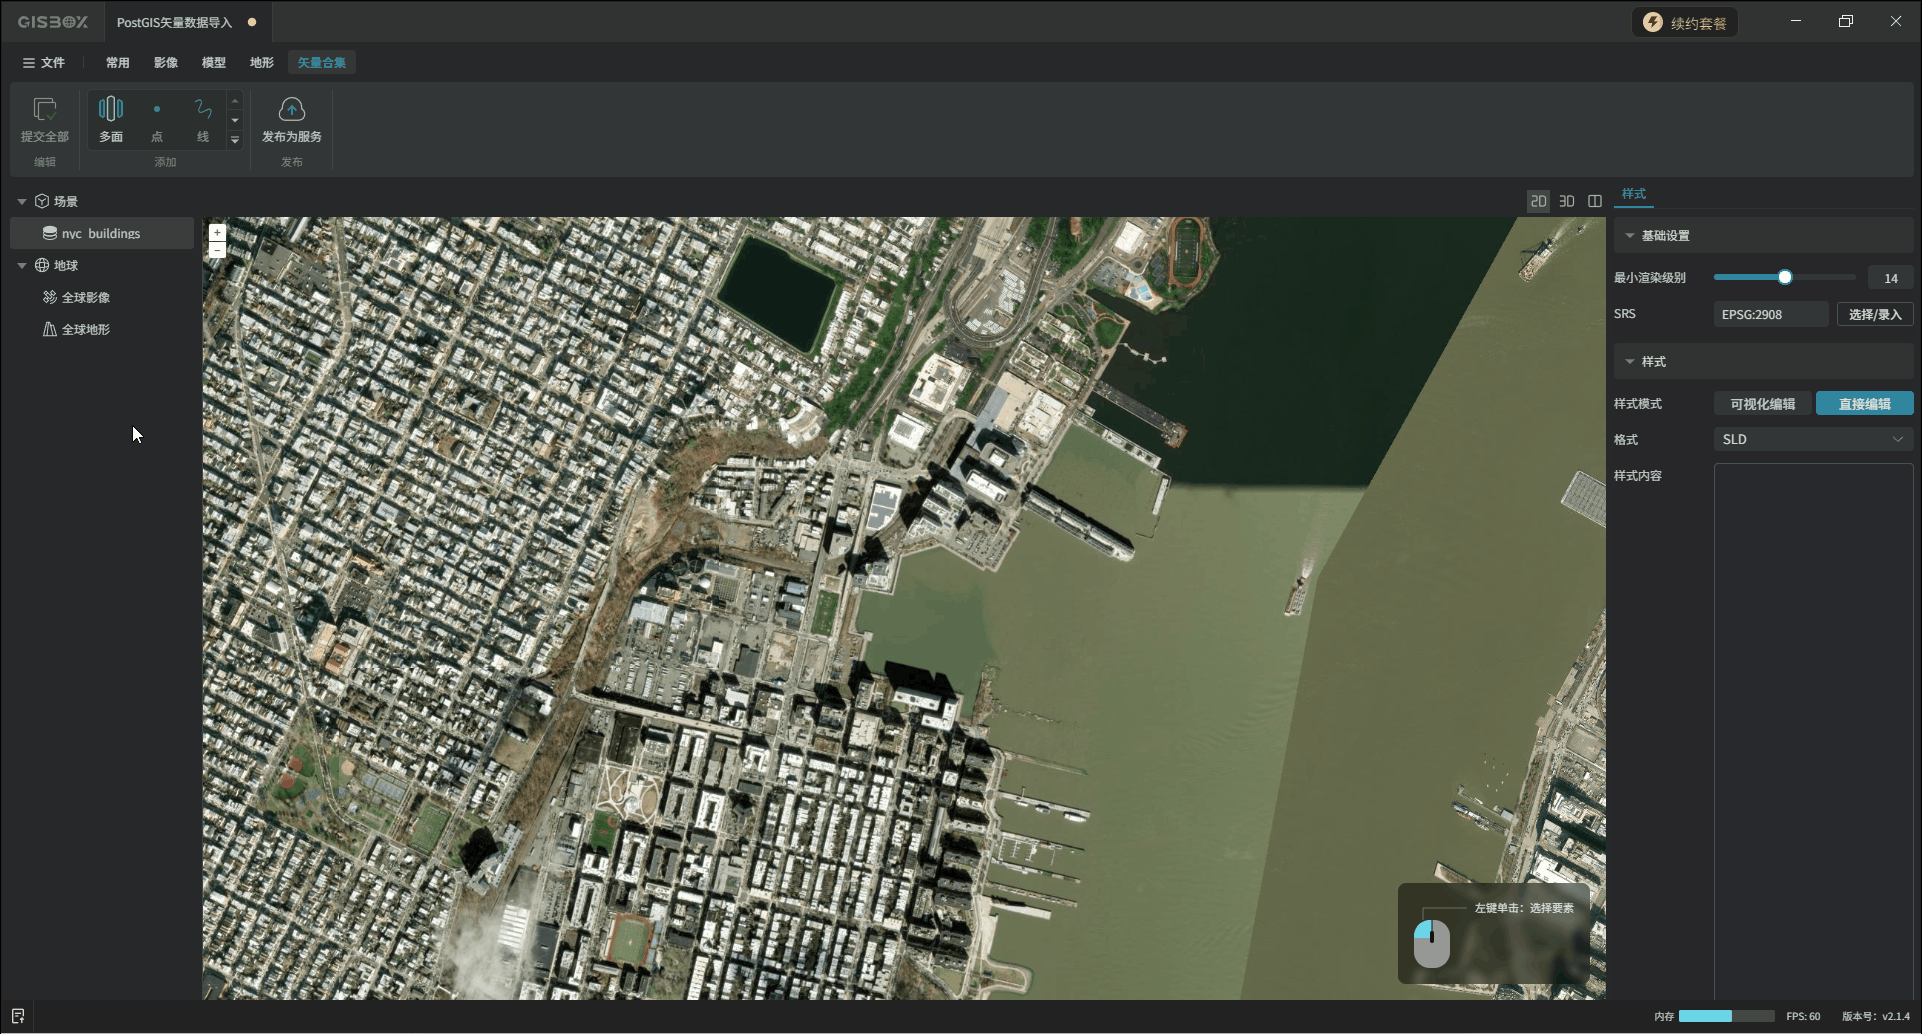Select the nyc_buildings layer in tree
This screenshot has width=1922, height=1034.
tap(101, 233)
